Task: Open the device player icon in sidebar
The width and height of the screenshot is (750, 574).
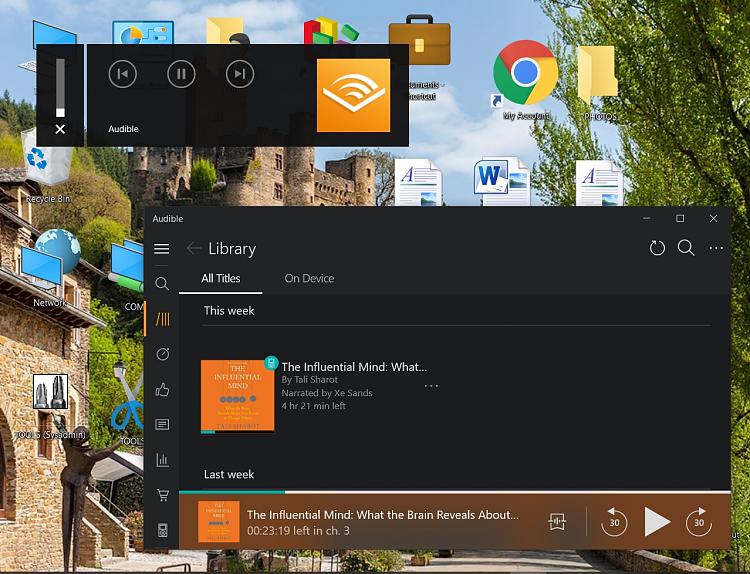Action: [163, 530]
